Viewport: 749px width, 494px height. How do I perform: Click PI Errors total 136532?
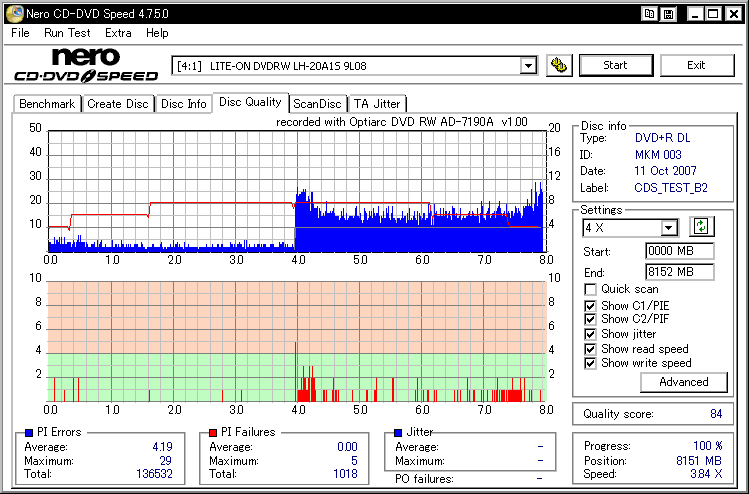[x=154, y=474]
